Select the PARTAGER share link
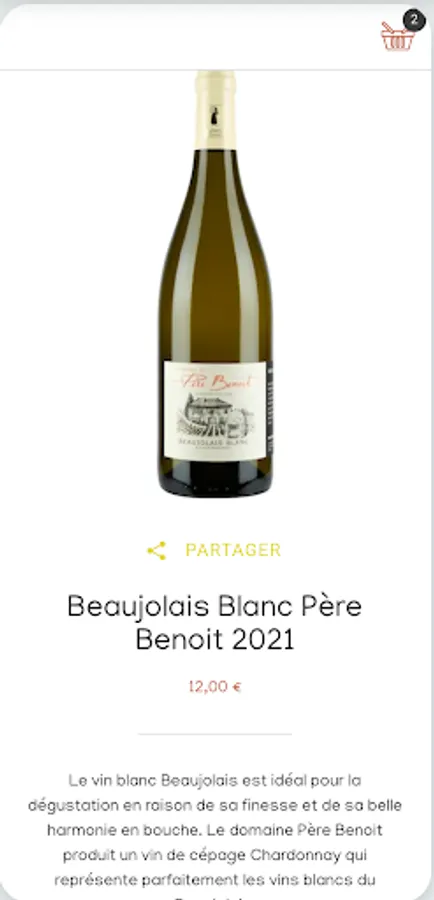Screen dimensions: 434x900 point(233,550)
